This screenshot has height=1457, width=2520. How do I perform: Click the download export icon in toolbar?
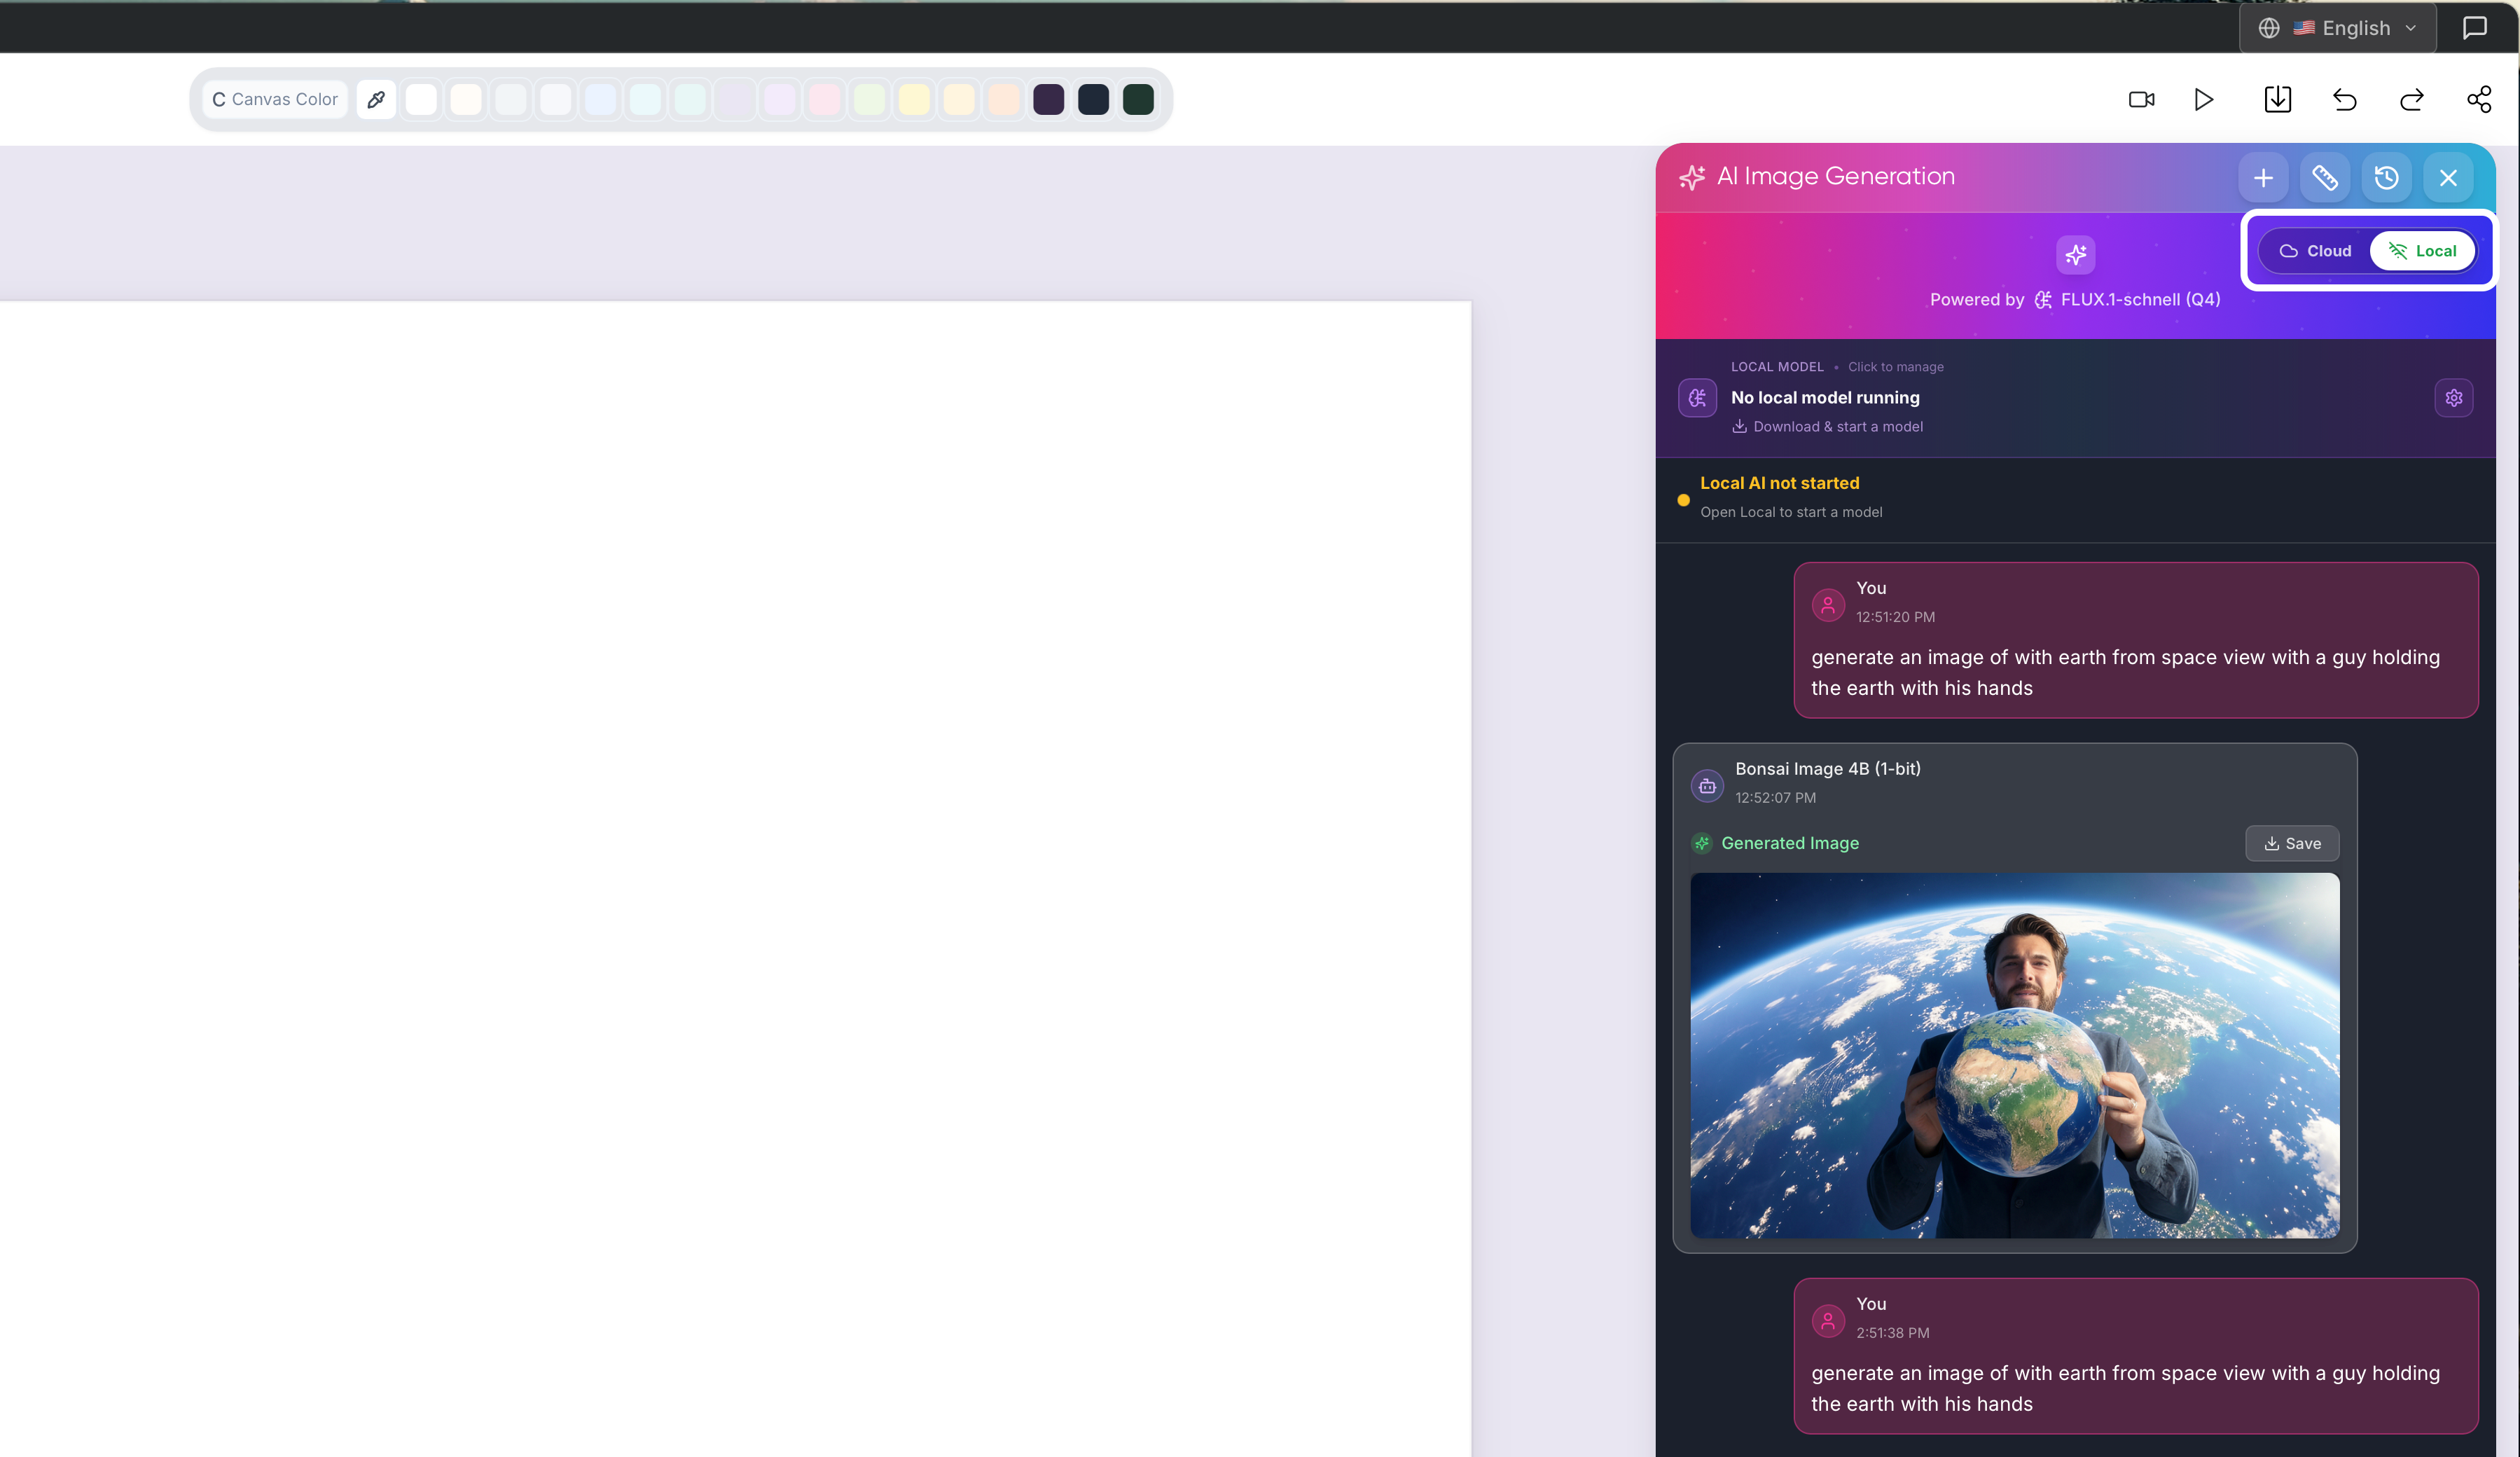(2277, 99)
